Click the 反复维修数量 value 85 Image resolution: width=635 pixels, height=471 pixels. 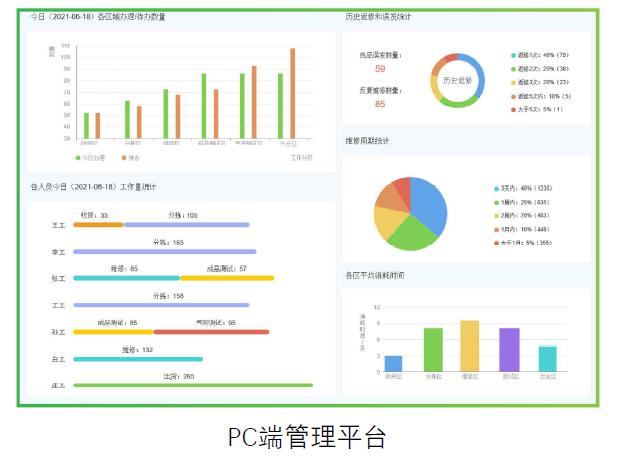[380, 103]
